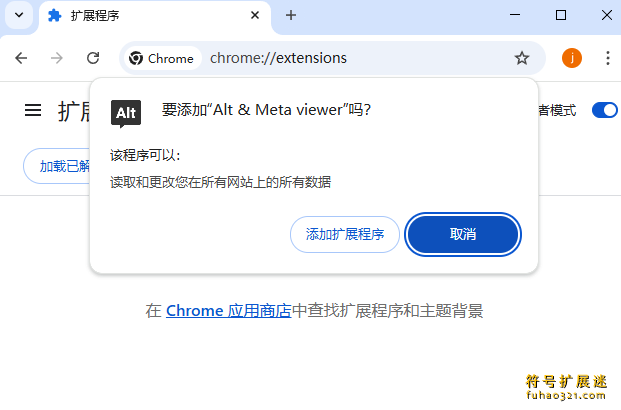Bookmark this page with the star icon
This screenshot has width=621, height=410.
click(x=522, y=58)
